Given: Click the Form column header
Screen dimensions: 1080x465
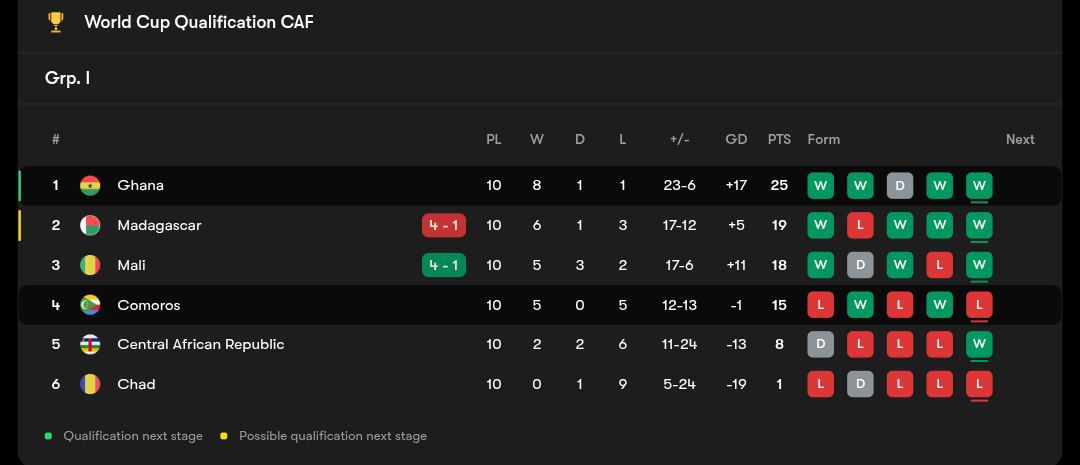Looking at the screenshot, I should 823,139.
